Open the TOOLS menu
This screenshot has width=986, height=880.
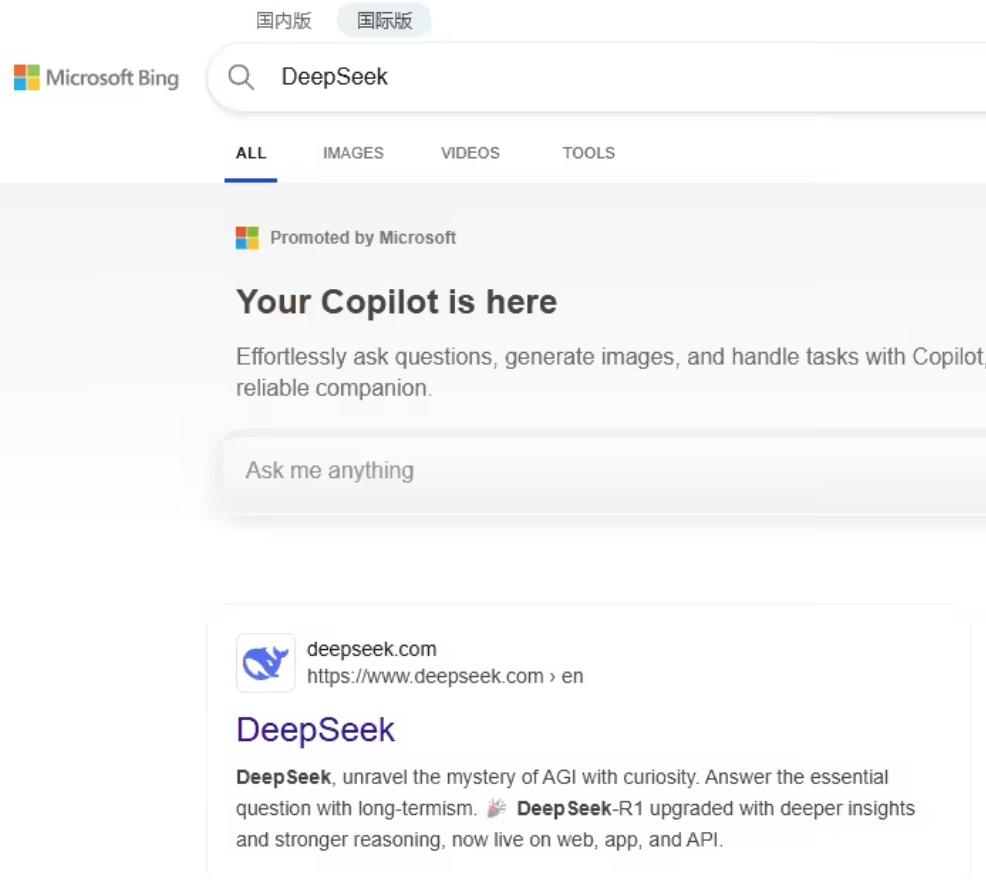pos(589,153)
